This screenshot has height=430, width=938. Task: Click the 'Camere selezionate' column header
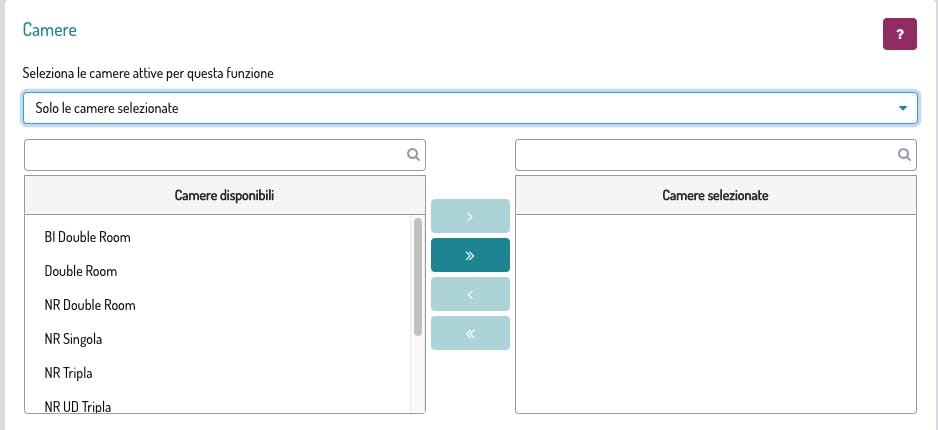click(715, 196)
